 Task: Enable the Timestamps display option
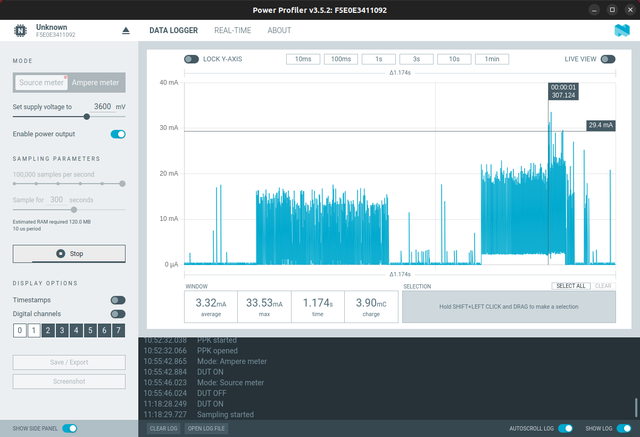coord(118,299)
